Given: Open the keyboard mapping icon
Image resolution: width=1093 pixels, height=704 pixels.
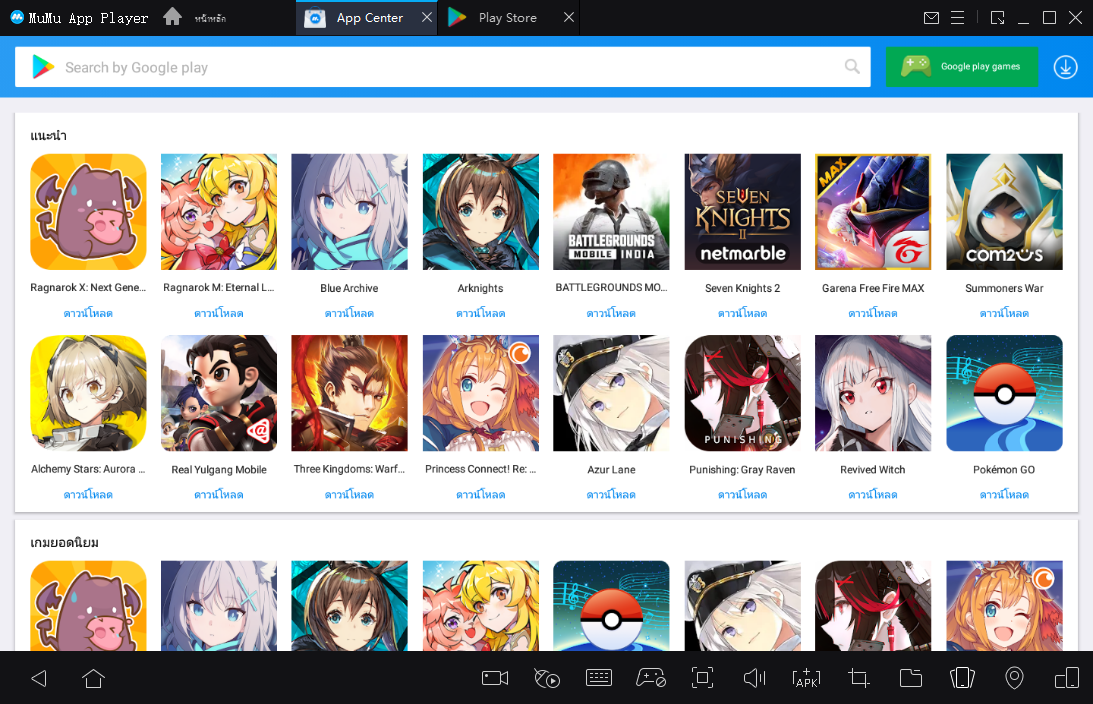Looking at the screenshot, I should [599, 678].
